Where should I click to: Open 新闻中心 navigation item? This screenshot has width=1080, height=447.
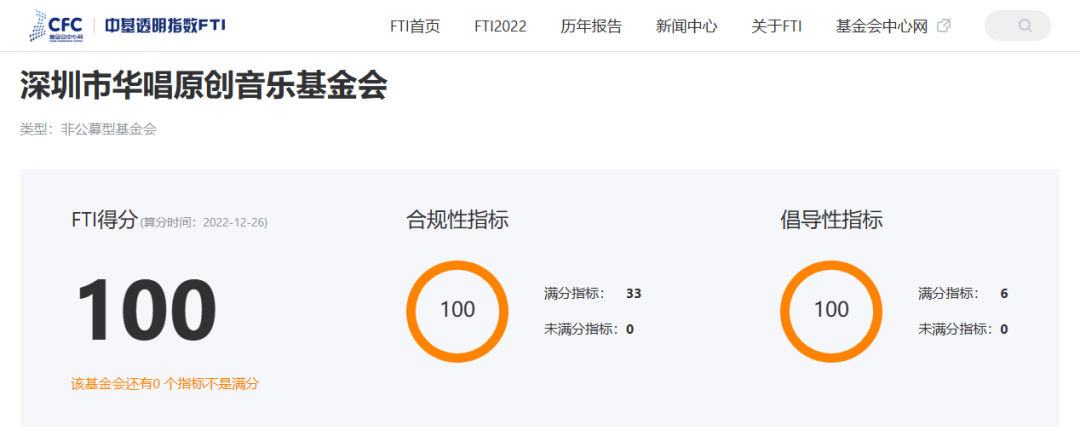686,26
